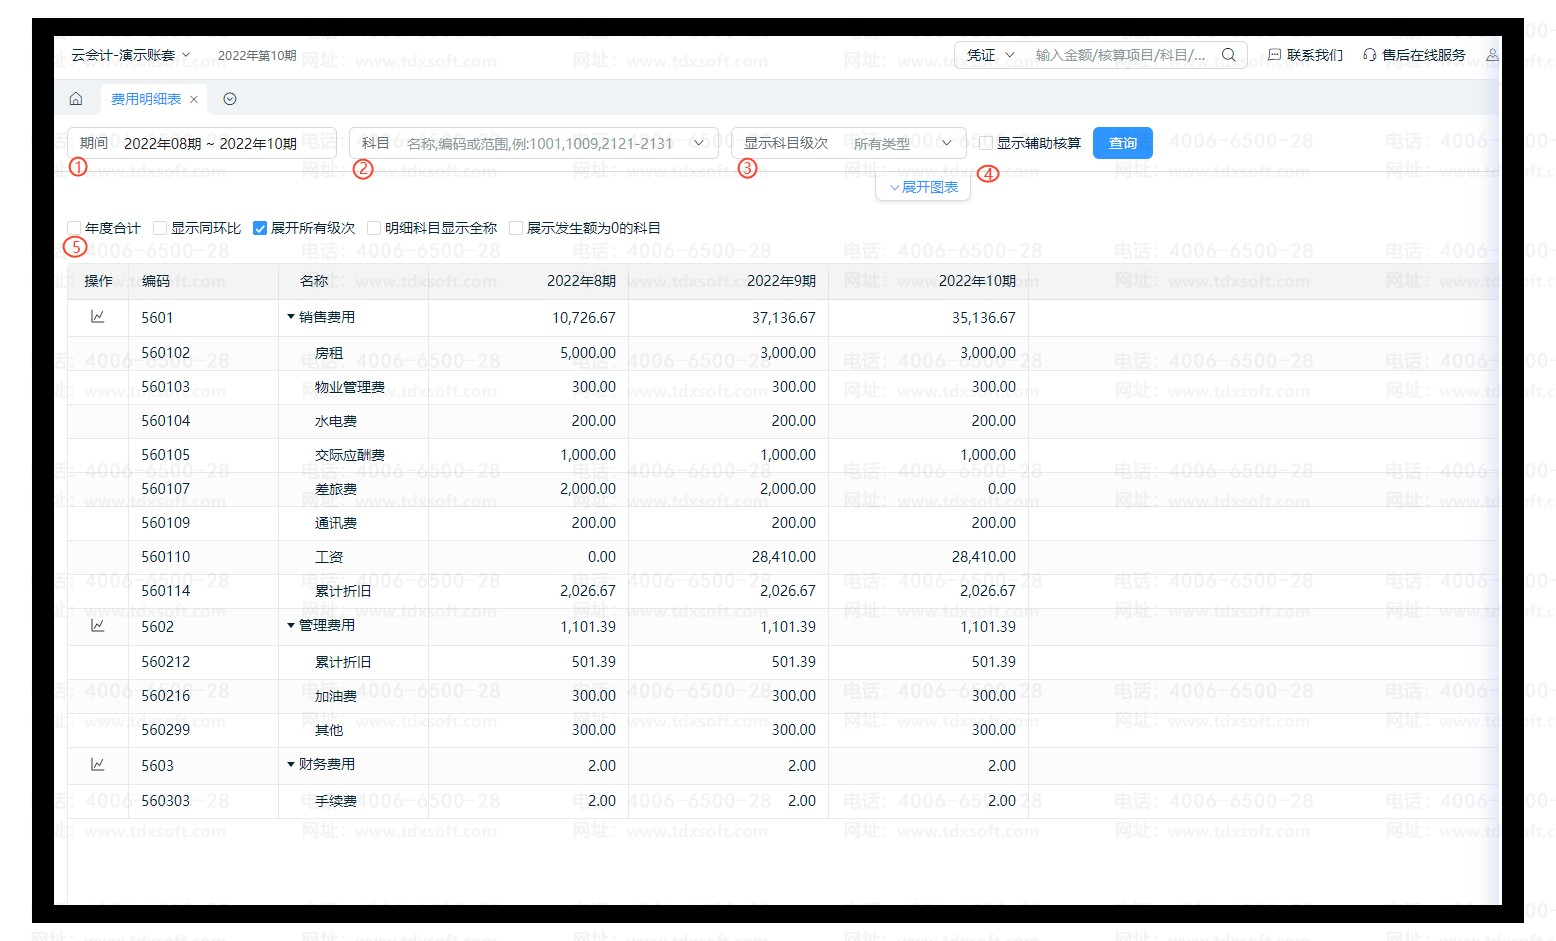Expand the 展开图表 panel
Image resolution: width=1556 pixels, height=941 pixels.
(923, 187)
